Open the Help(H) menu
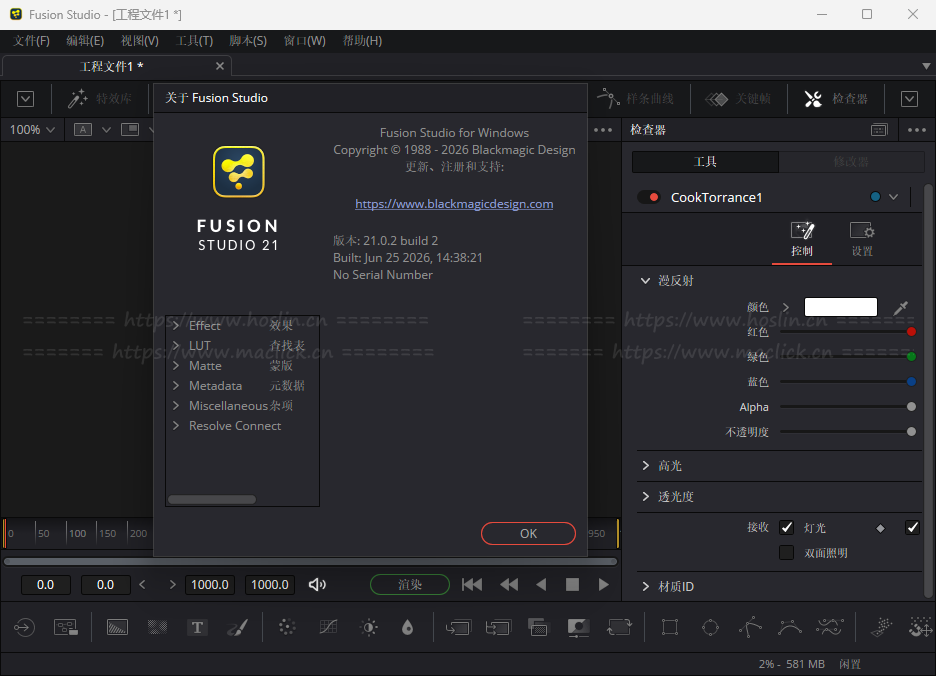This screenshot has height=676, width=936. click(x=362, y=41)
